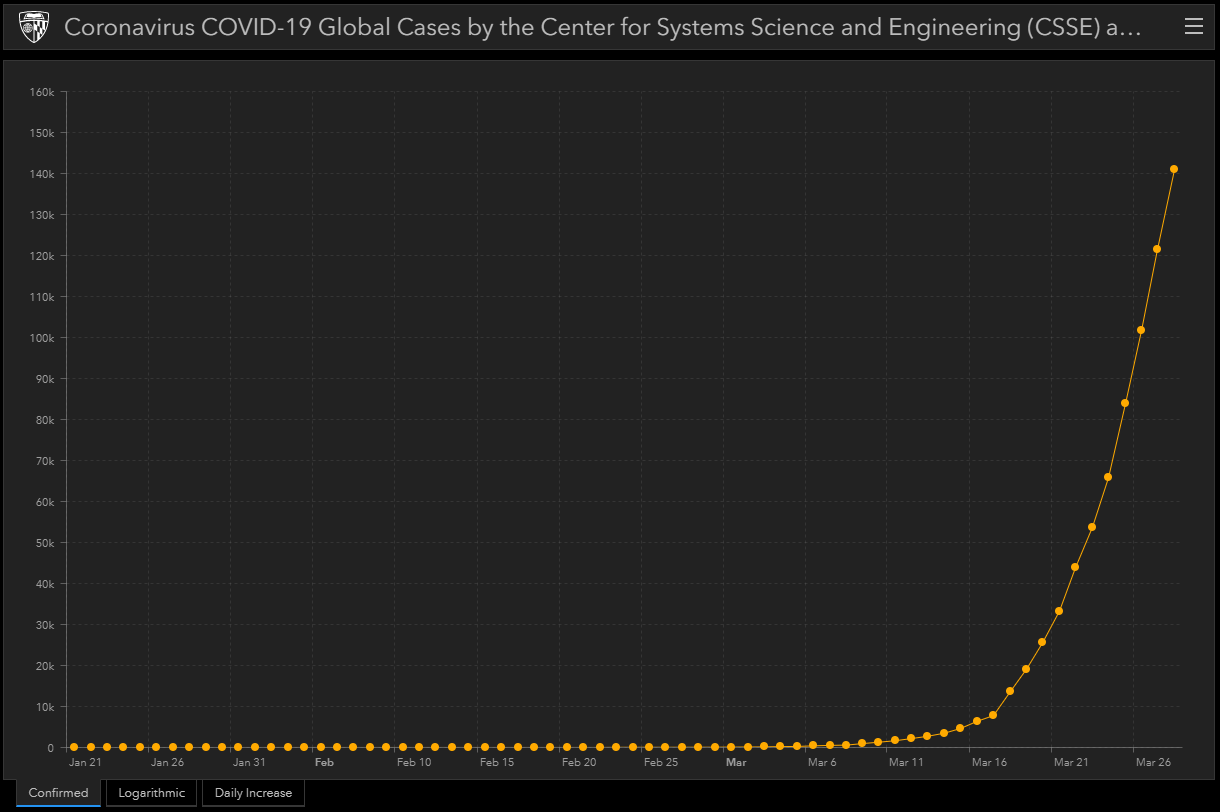1220x812 pixels.
Task: Select the Confirmed tab
Action: (58, 793)
